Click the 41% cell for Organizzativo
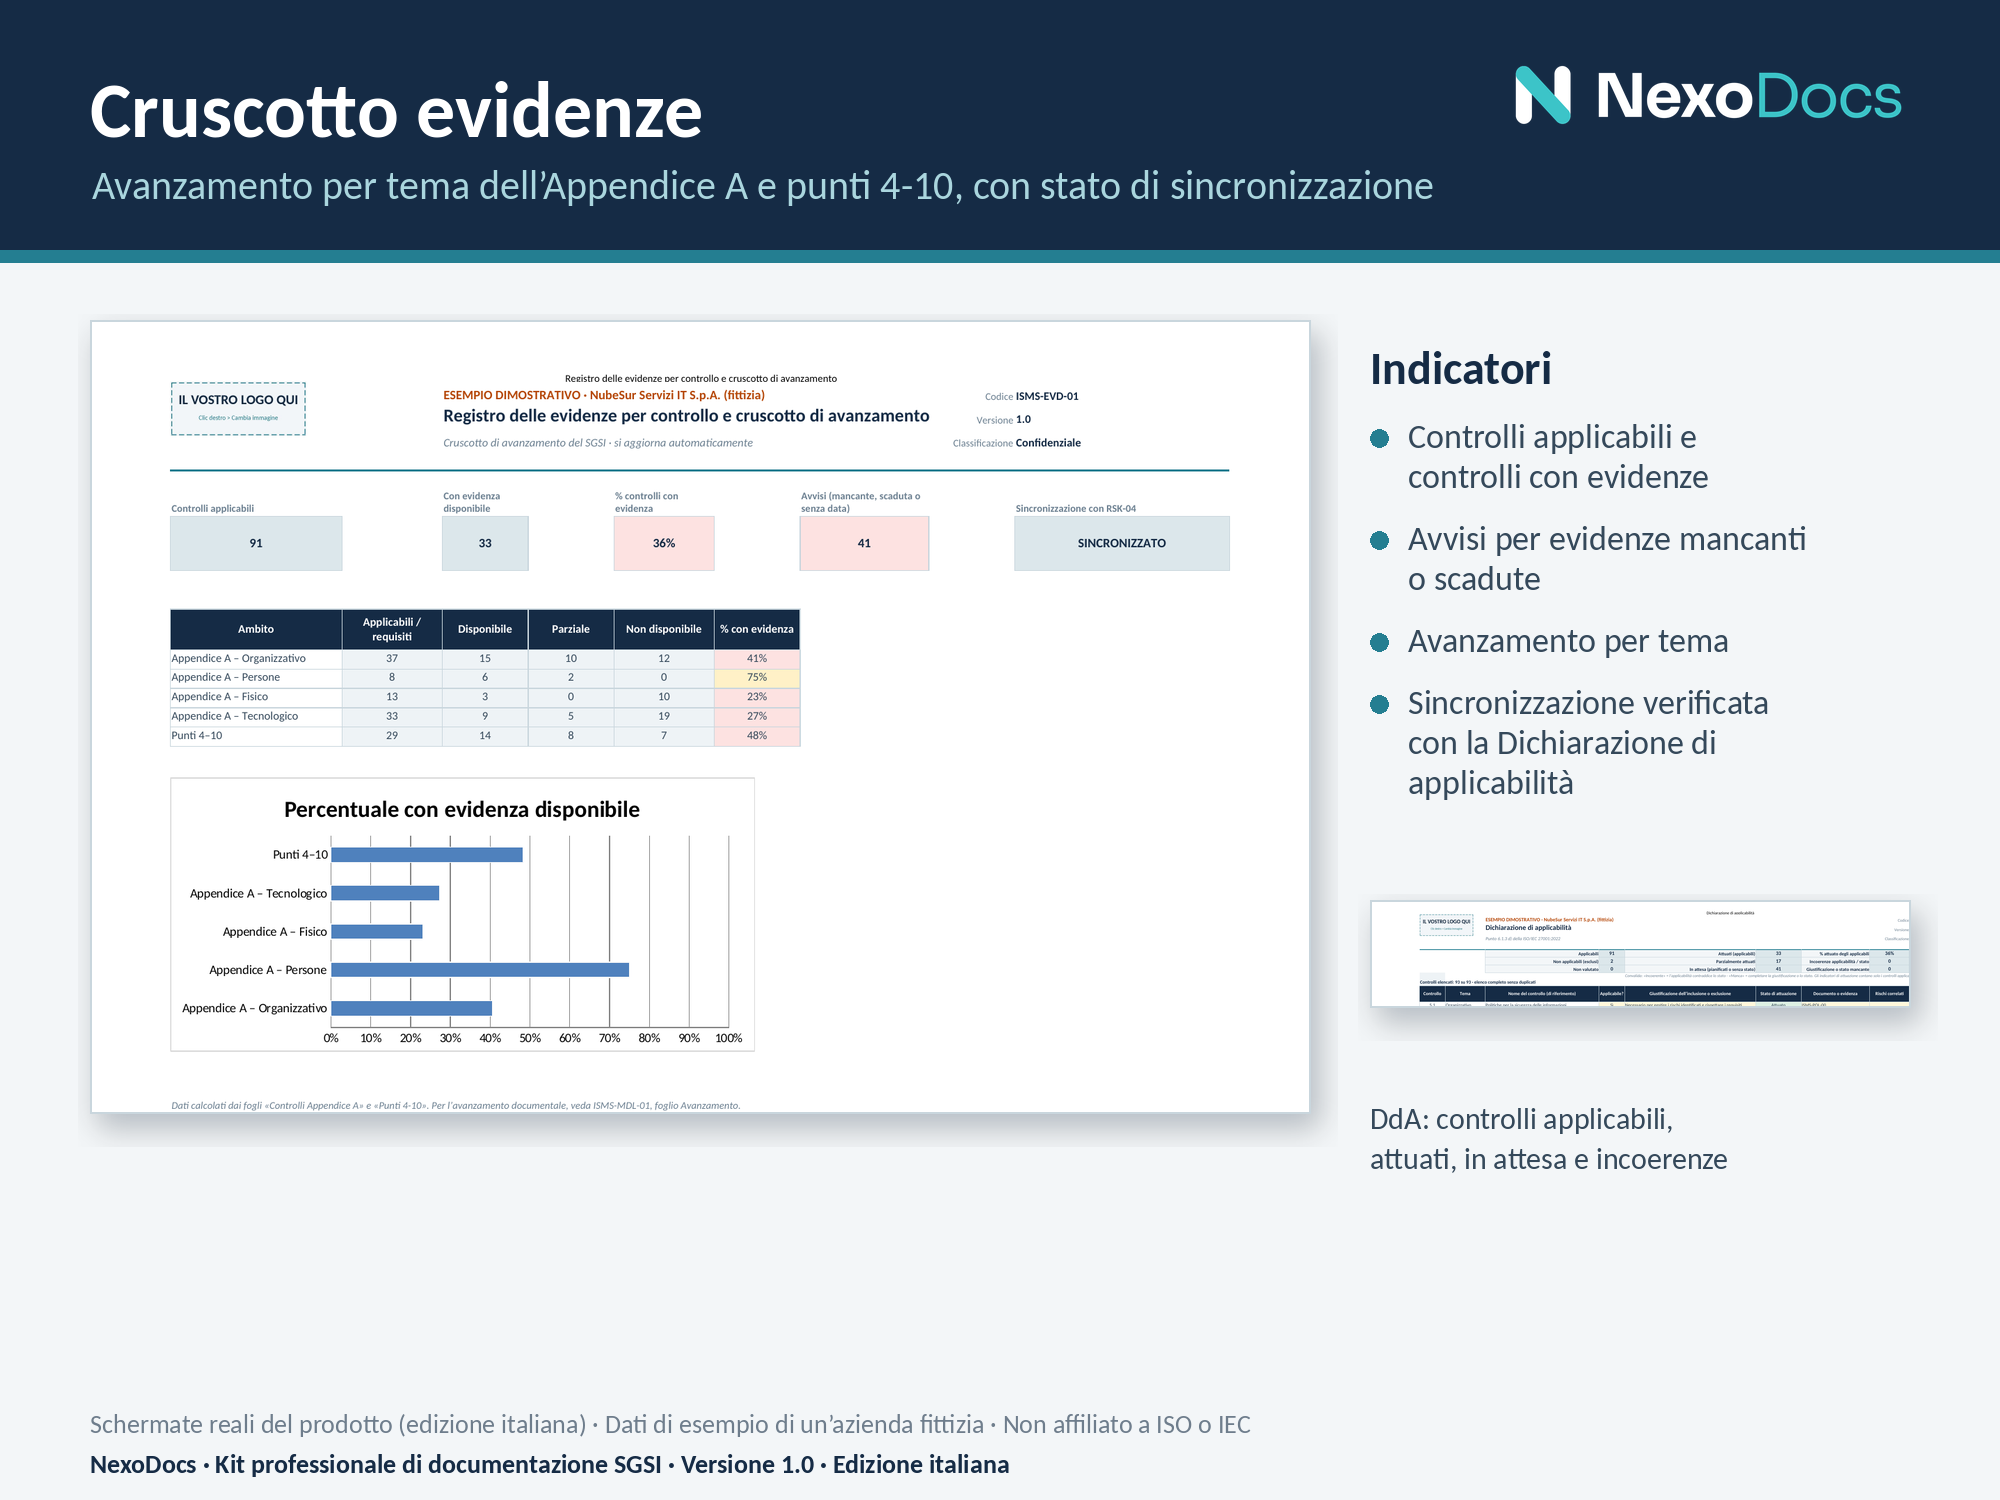Screen dimensions: 2000x1500 click(x=757, y=658)
